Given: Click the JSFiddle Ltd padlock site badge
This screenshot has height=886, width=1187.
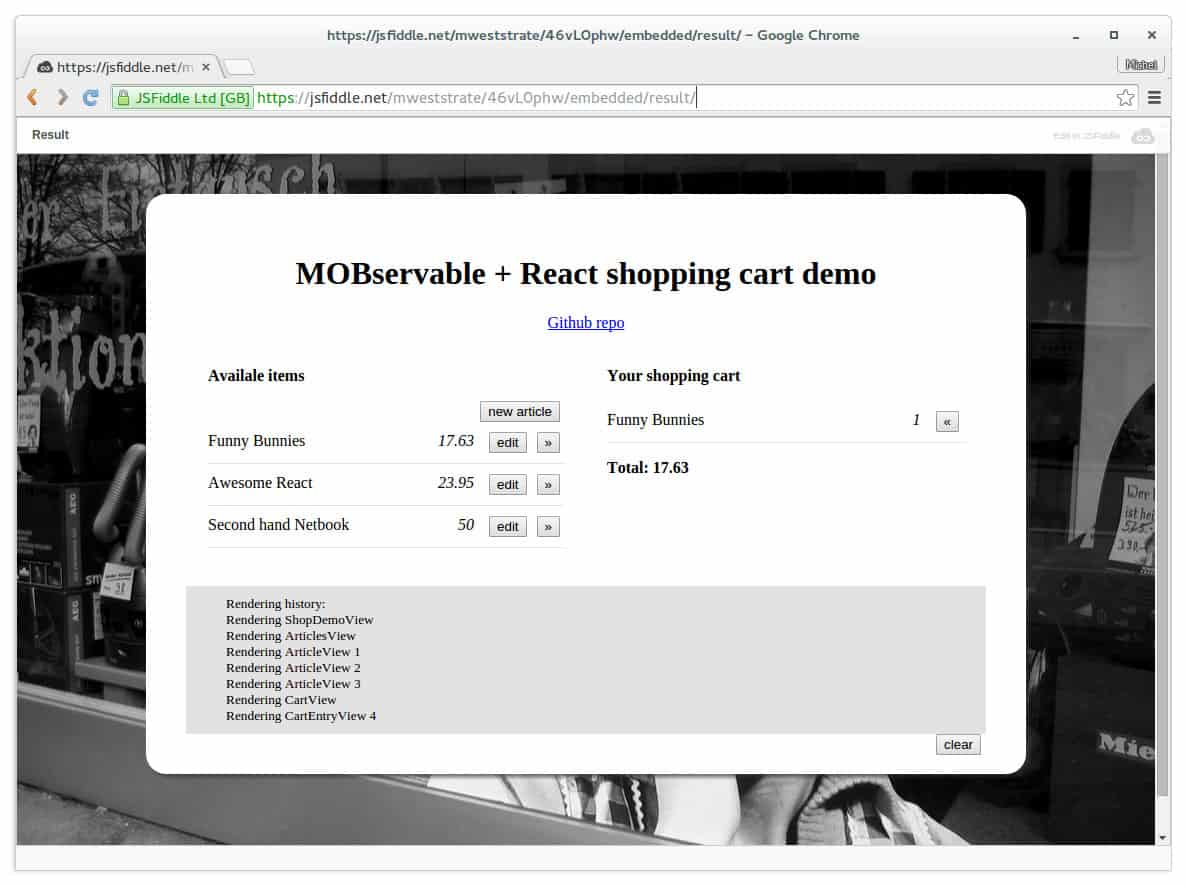Looking at the screenshot, I should [183, 97].
